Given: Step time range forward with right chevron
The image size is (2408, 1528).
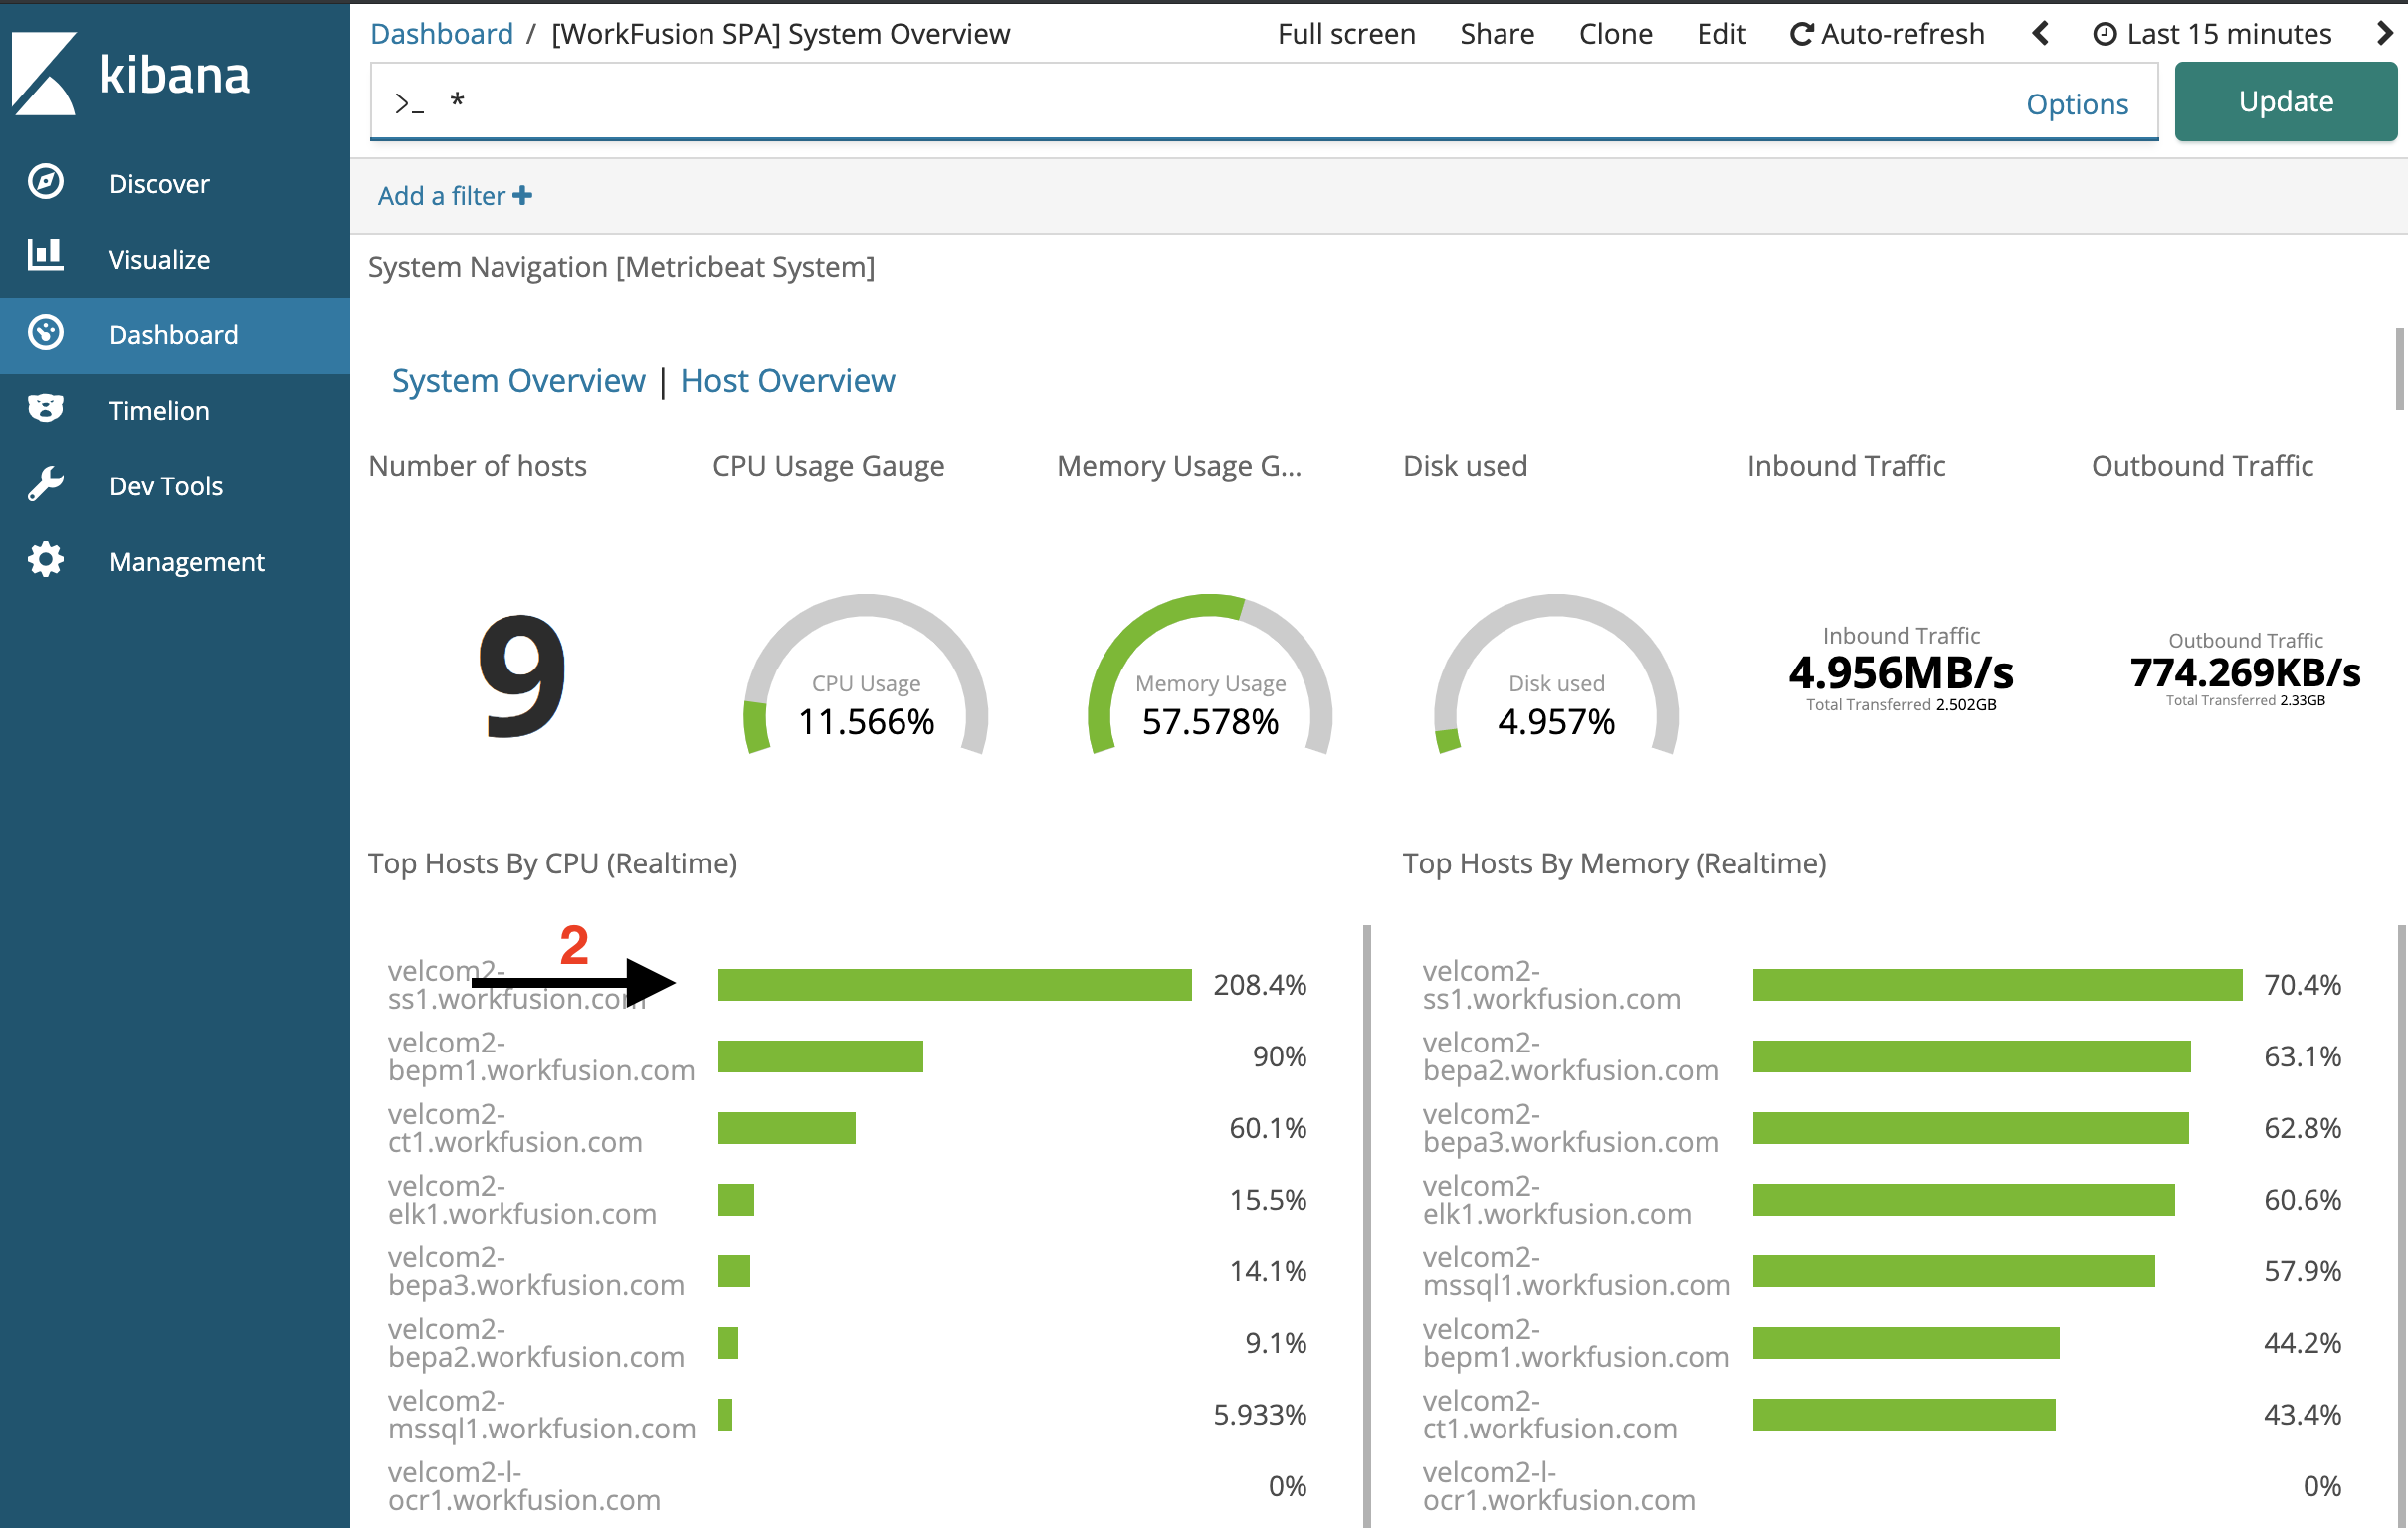Looking at the screenshot, I should point(2385,34).
